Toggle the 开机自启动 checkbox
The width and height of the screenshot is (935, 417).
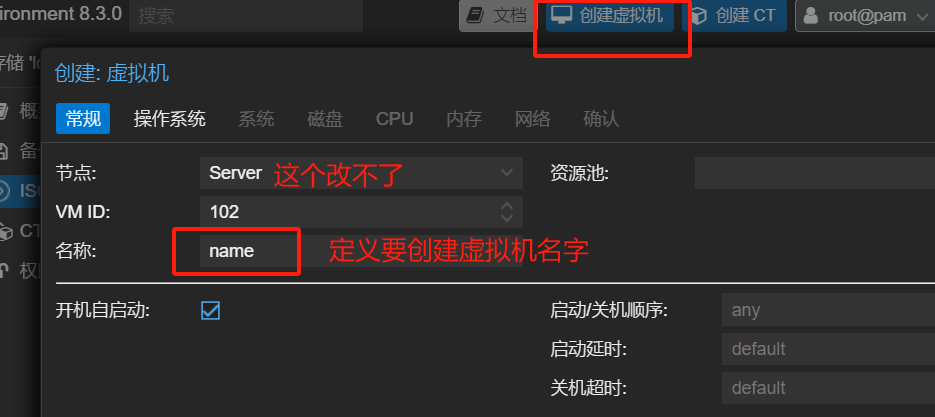pyautogui.click(x=210, y=310)
